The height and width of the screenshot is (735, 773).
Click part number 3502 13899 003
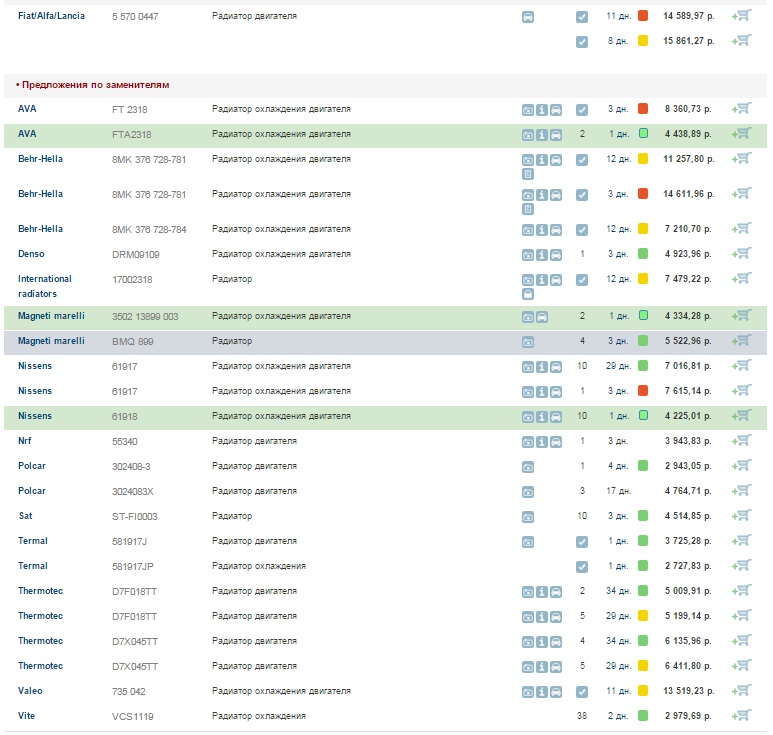pos(145,316)
